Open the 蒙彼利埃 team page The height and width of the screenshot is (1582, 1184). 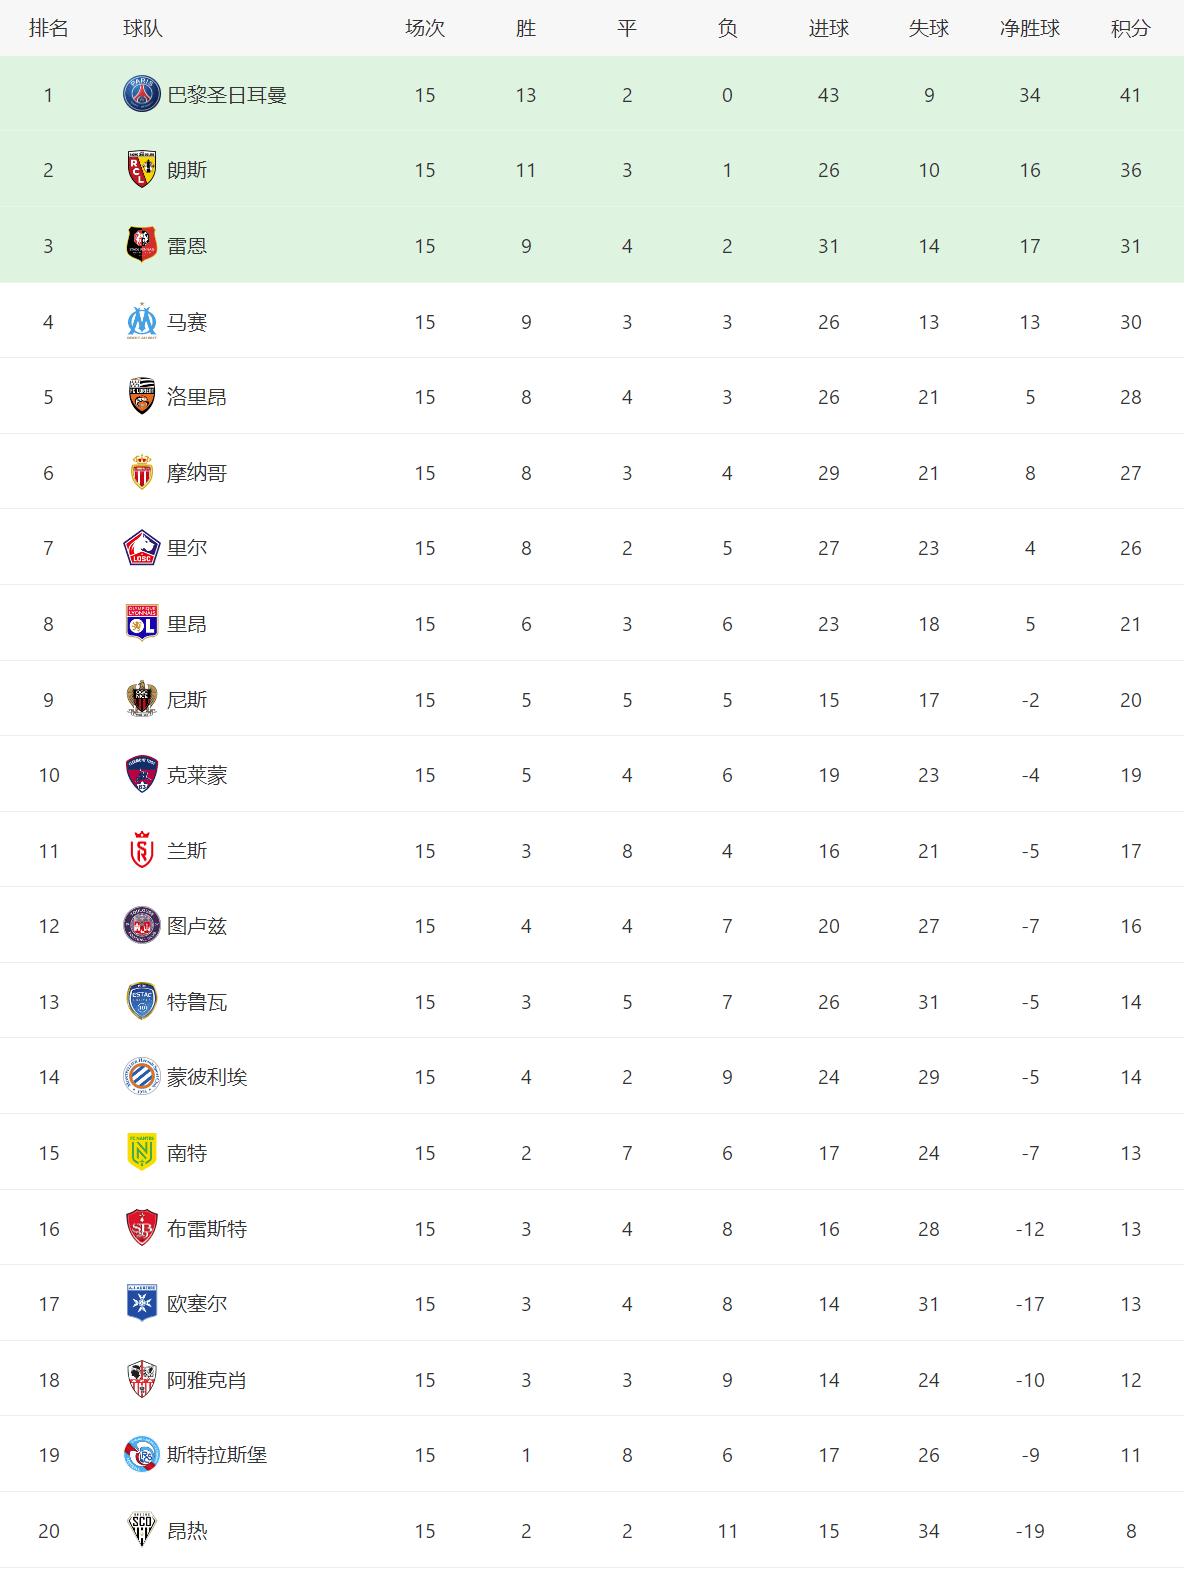pos(207,1077)
